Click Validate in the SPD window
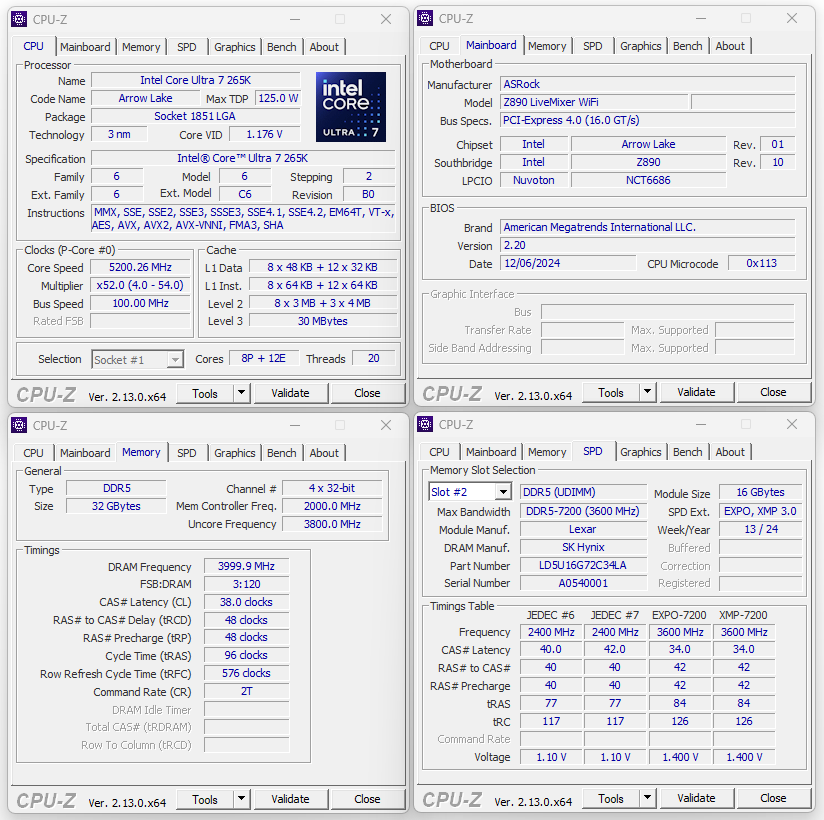This screenshot has width=824, height=820. (x=696, y=798)
